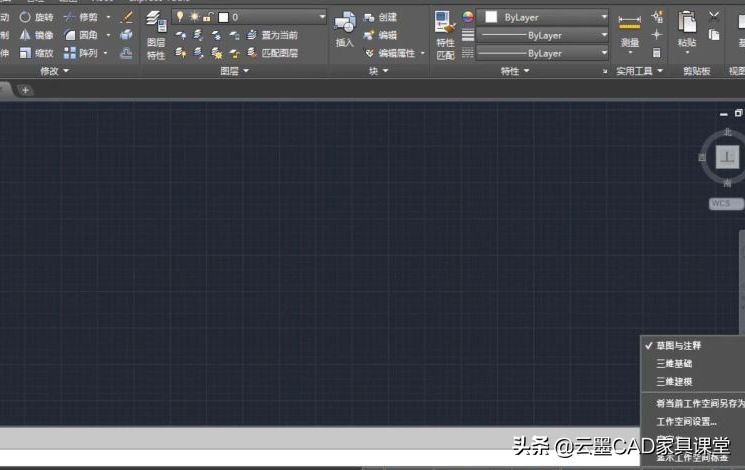Choose 三维建模 from workspace menu

[673, 381]
